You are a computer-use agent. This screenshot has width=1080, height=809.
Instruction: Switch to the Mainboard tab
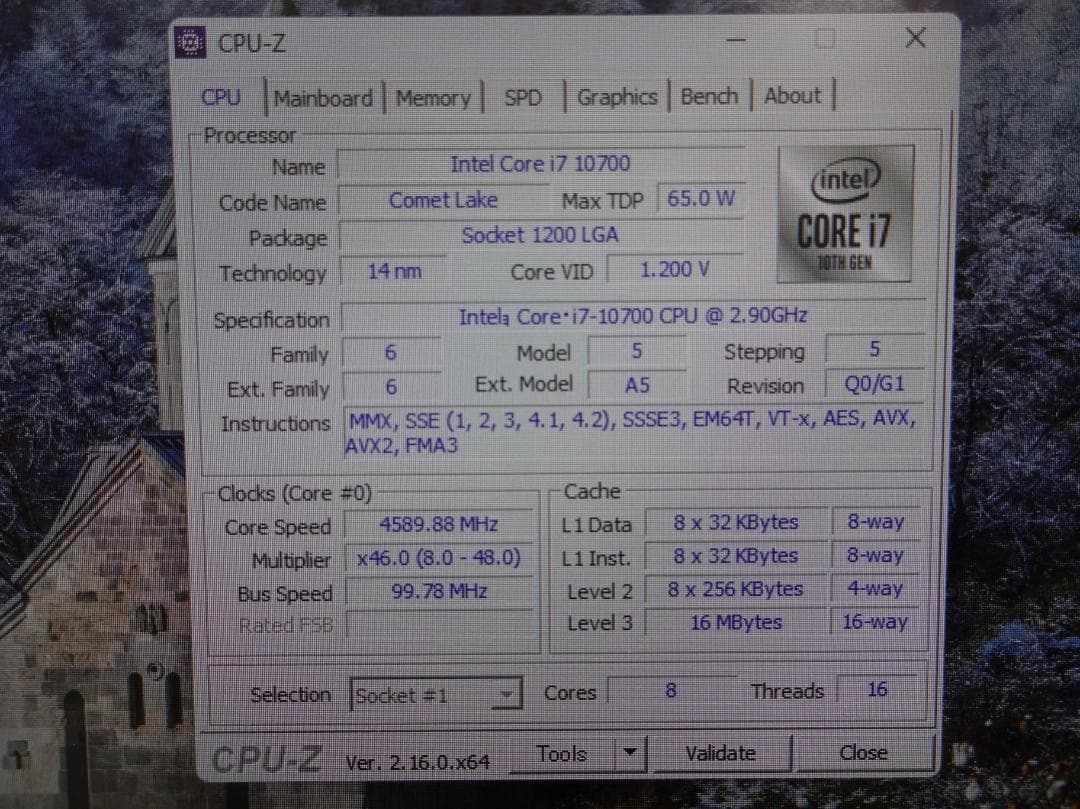coord(322,97)
